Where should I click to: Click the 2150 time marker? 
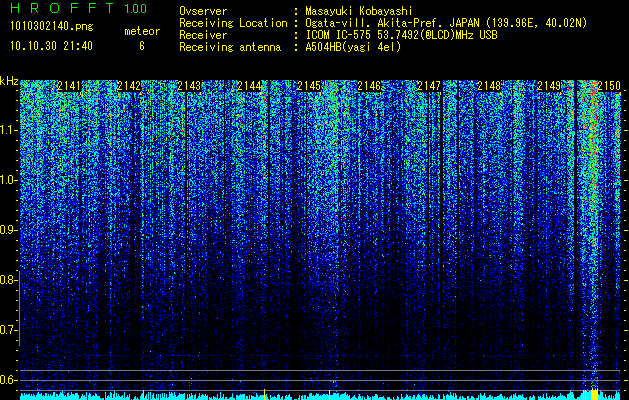pyautogui.click(x=609, y=86)
